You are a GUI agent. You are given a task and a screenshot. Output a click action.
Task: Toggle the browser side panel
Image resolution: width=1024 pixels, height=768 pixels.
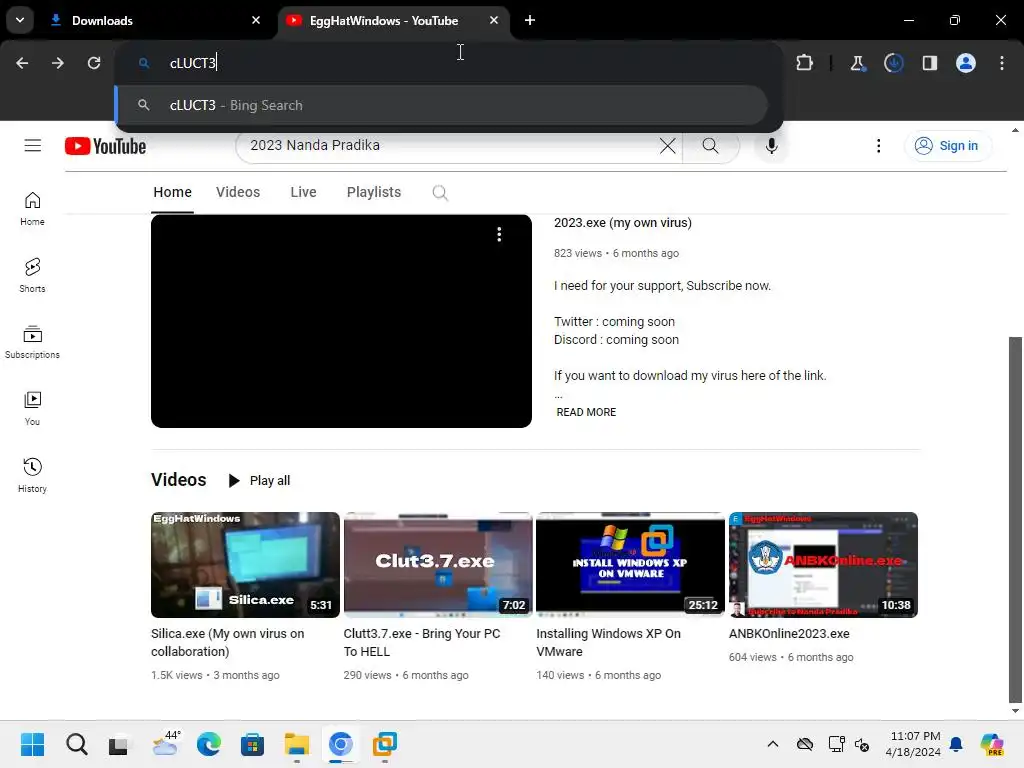[x=929, y=63]
